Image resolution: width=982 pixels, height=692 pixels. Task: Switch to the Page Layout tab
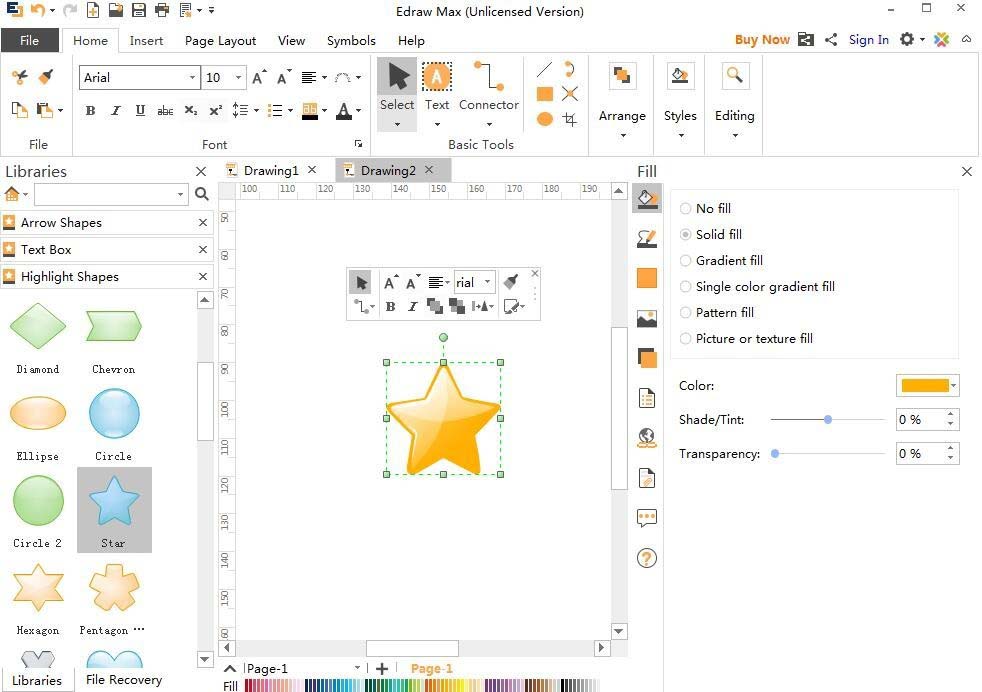(x=220, y=41)
